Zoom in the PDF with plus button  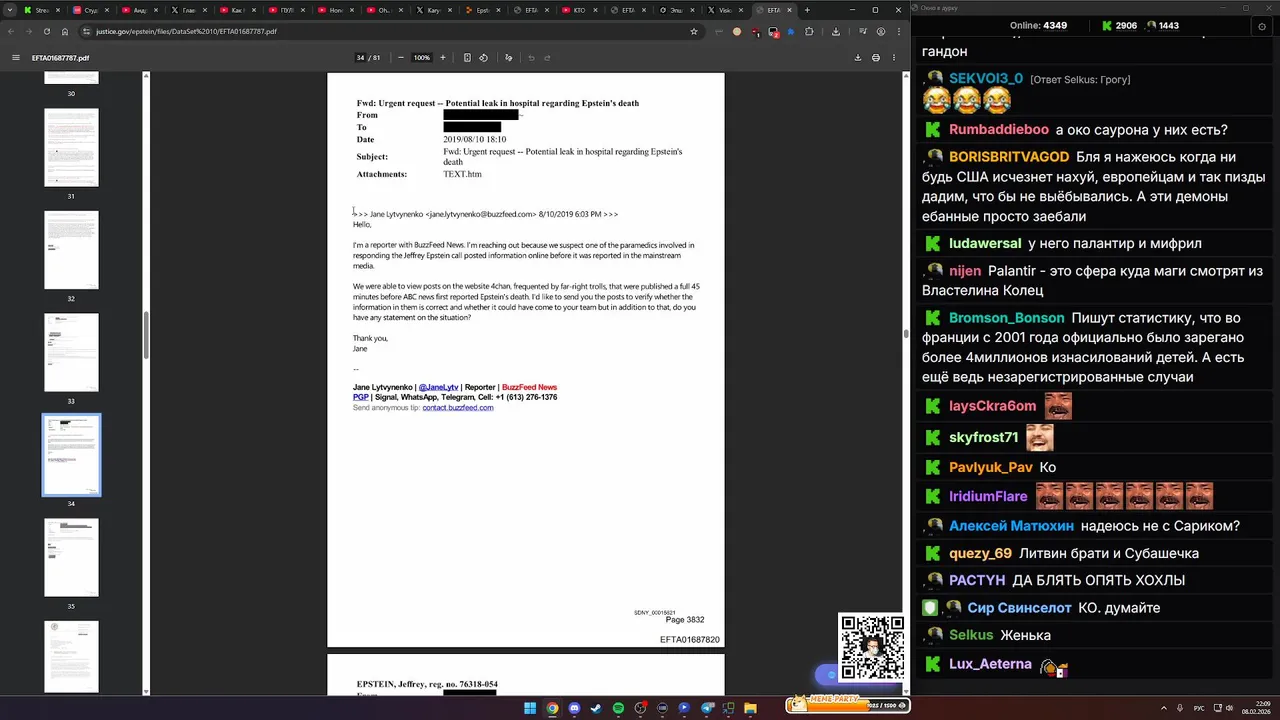tap(443, 58)
